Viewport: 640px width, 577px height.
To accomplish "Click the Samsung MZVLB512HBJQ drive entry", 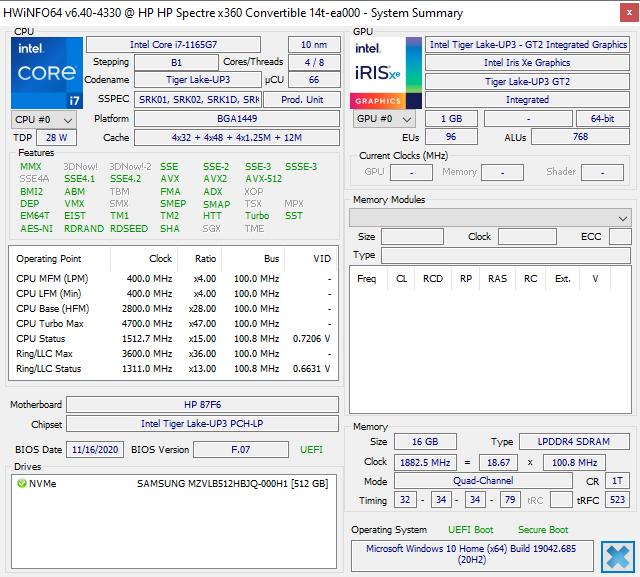I will (231, 484).
